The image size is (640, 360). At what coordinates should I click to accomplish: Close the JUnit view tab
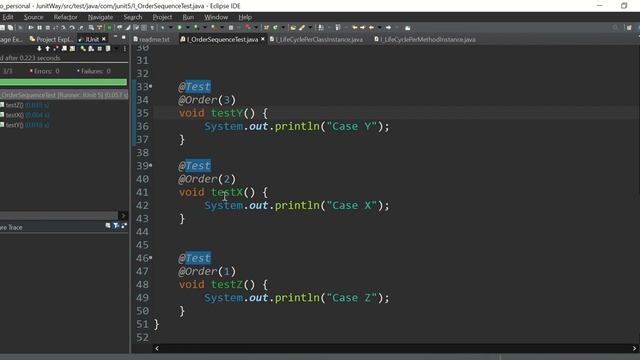[x=104, y=39]
